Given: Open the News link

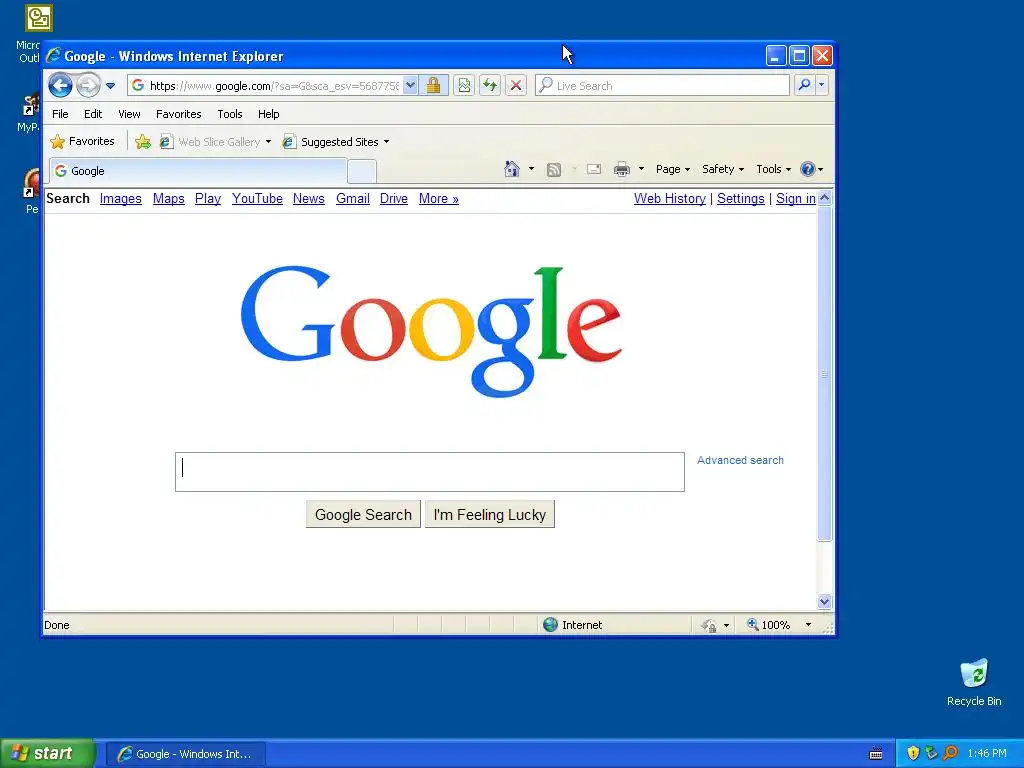Looking at the screenshot, I should [x=309, y=199].
